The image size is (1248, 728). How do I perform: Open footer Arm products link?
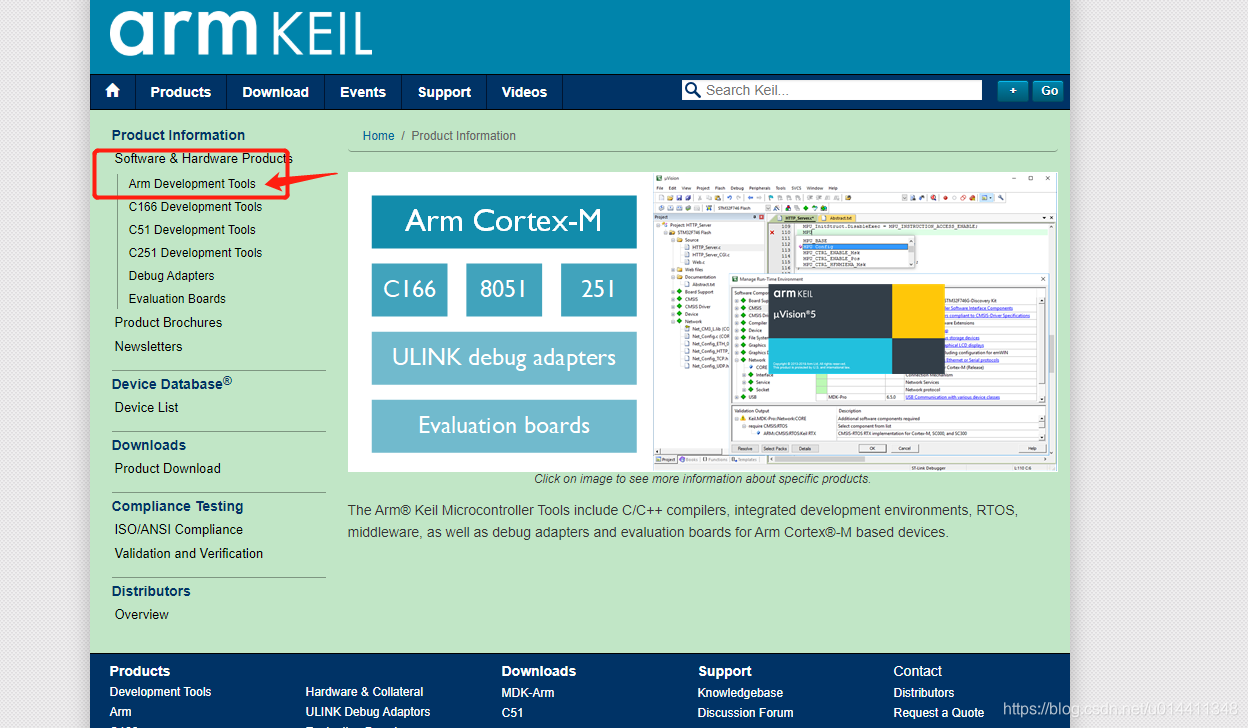coord(120,712)
